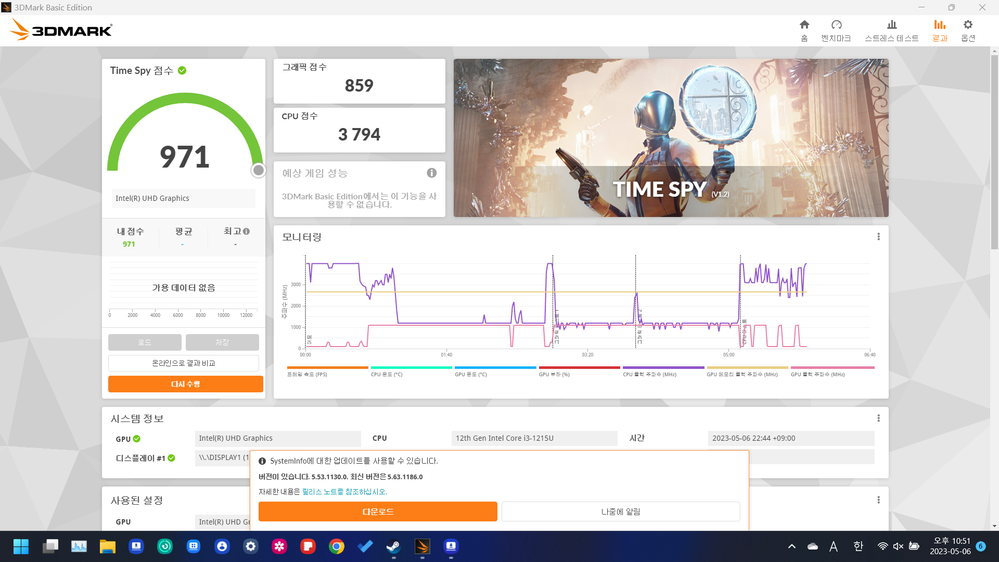Click the 12th Gen Intel Core i3-1215U field
Image resolution: width=999 pixels, height=562 pixels.
(534, 438)
